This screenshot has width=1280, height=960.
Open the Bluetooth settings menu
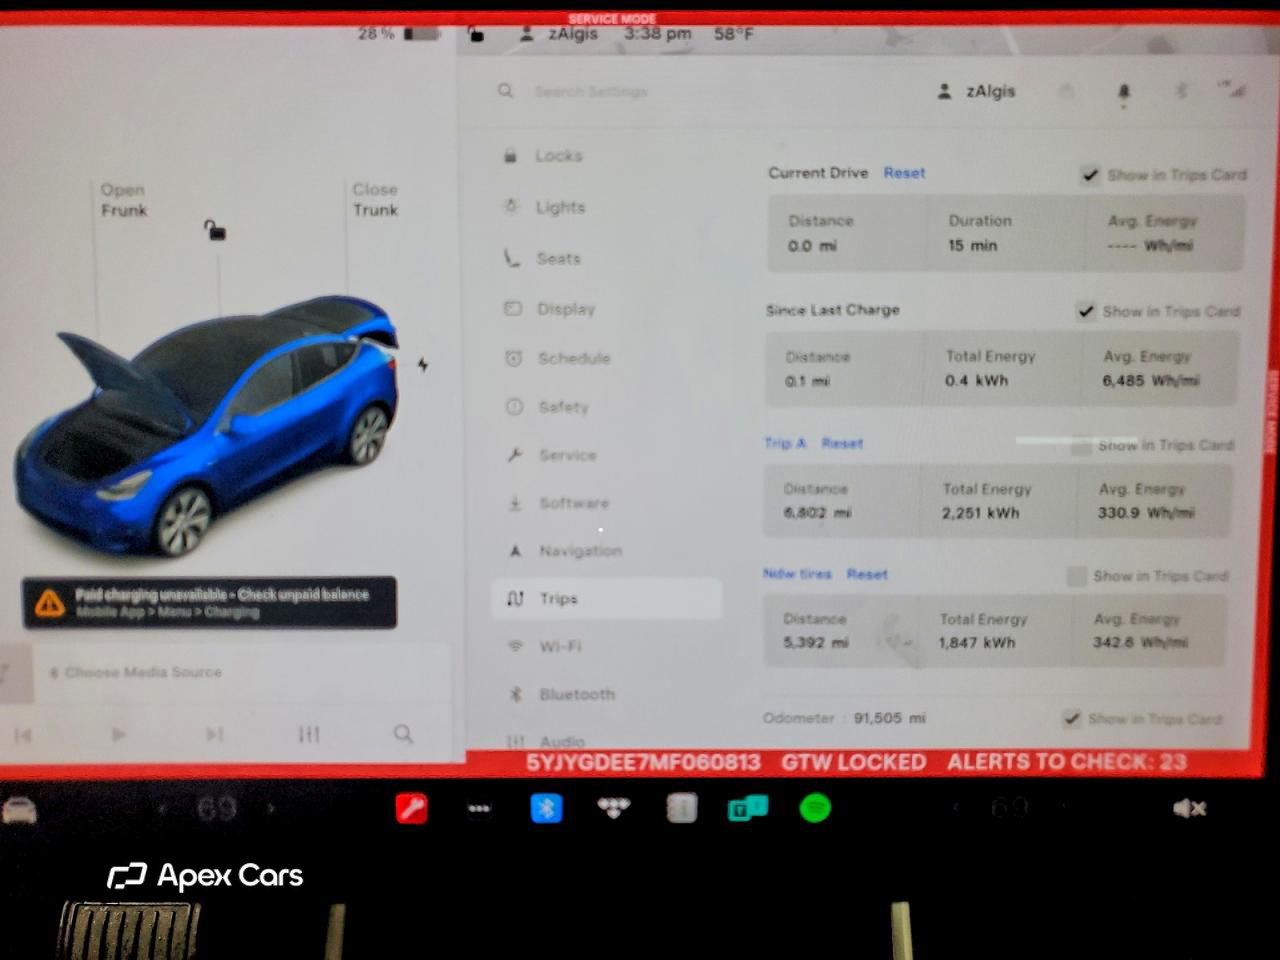(576, 694)
